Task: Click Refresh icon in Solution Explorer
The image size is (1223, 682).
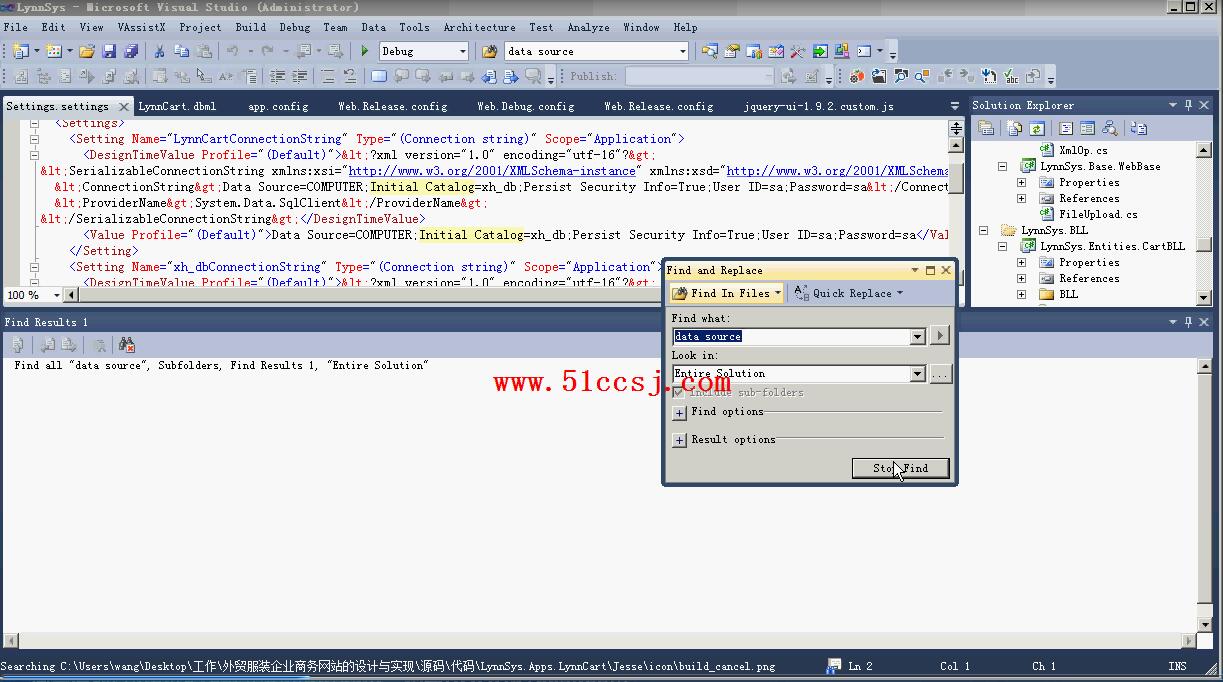Action: [1036, 128]
